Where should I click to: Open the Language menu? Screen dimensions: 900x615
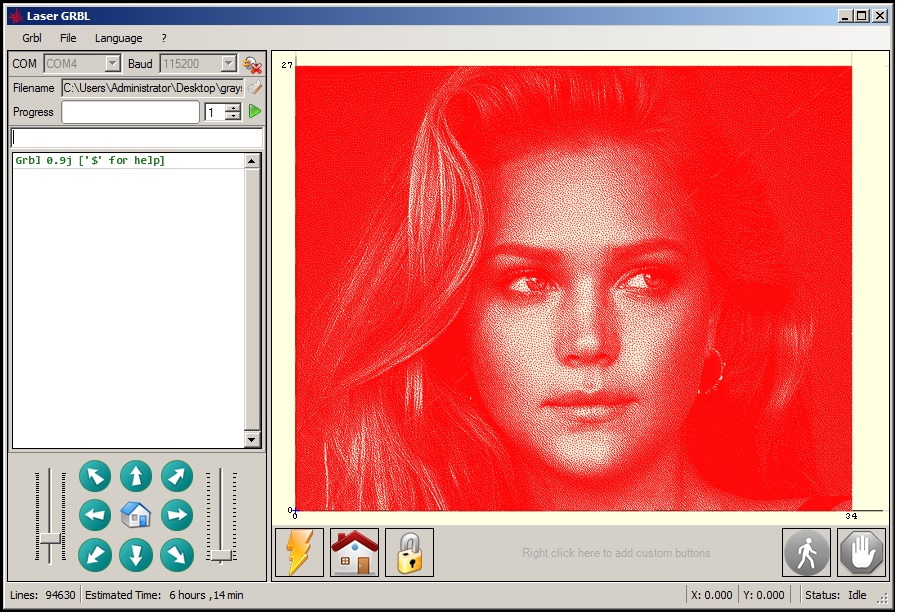point(118,38)
